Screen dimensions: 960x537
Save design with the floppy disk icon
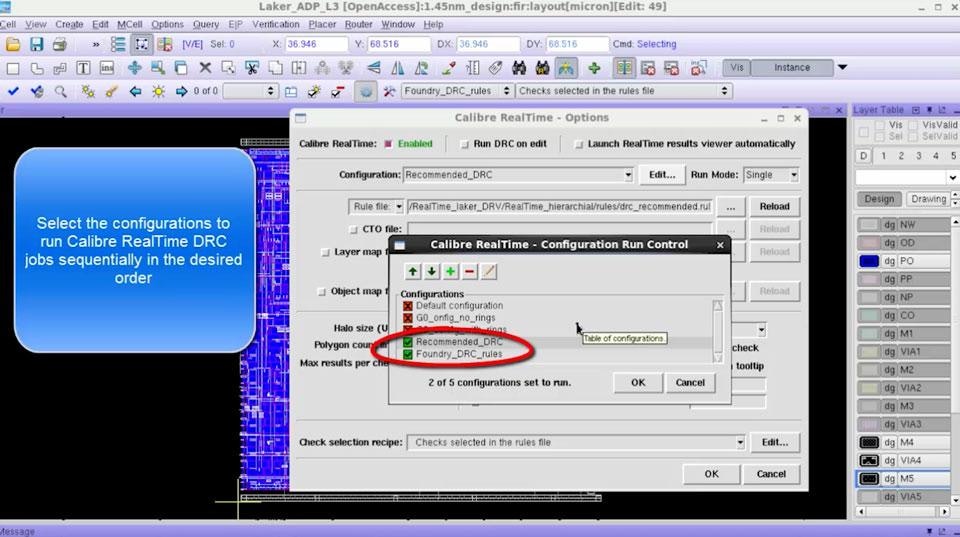pos(36,44)
